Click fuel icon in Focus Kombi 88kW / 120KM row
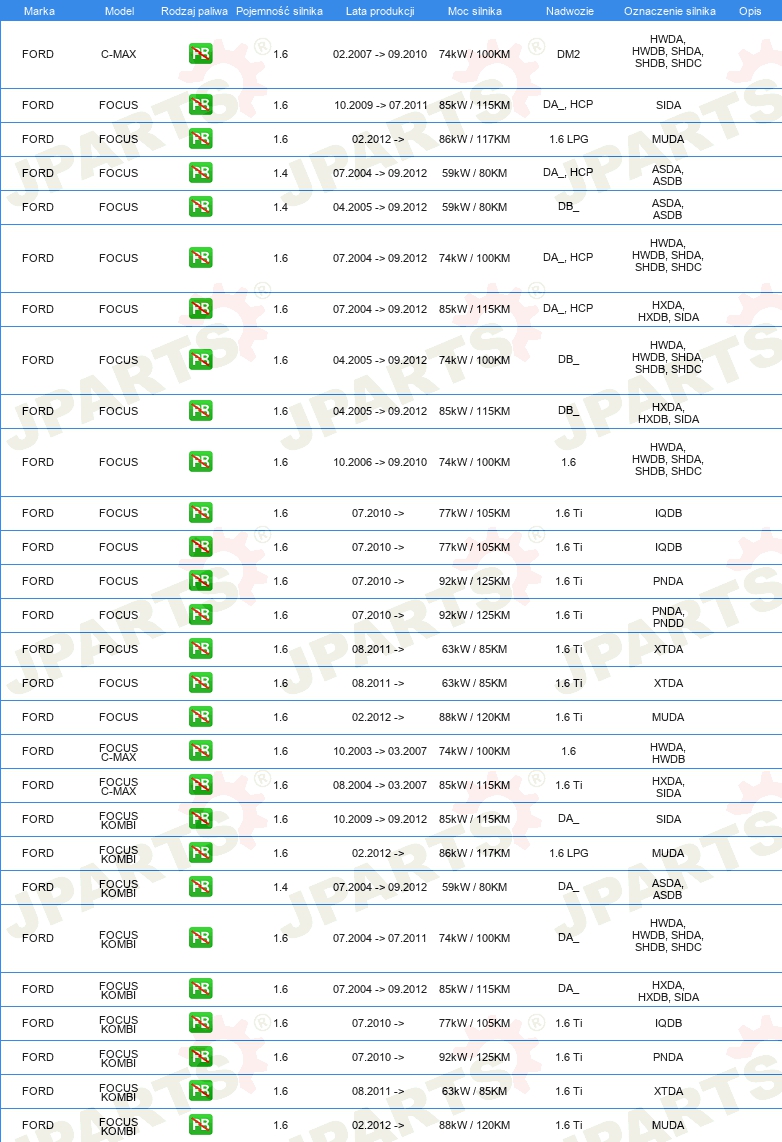The image size is (782, 1142). coord(200,1125)
